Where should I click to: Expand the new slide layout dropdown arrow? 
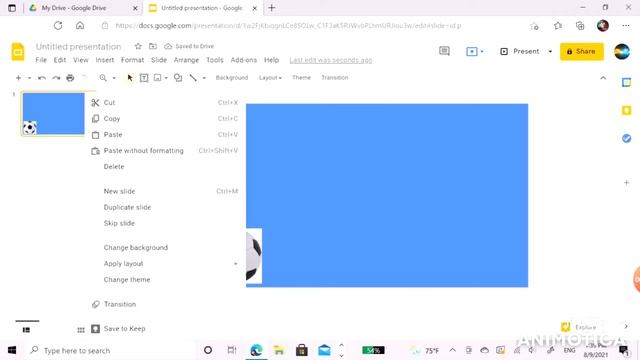(29, 78)
